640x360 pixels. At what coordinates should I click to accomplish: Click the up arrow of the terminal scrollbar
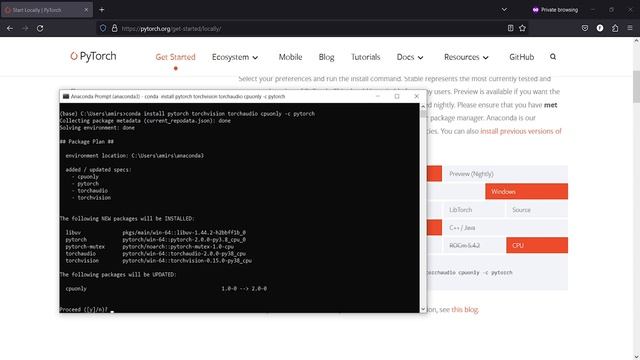click(423, 106)
